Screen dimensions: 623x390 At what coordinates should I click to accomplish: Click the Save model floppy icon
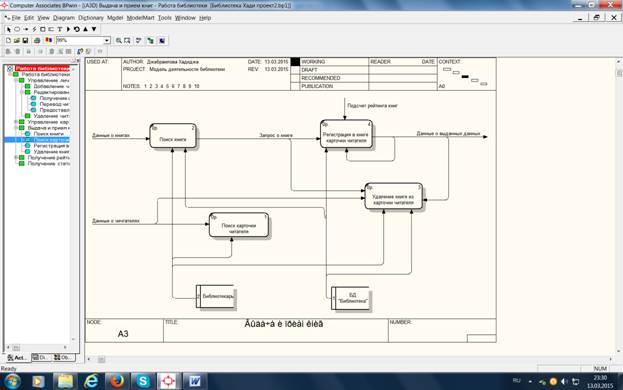25,41
